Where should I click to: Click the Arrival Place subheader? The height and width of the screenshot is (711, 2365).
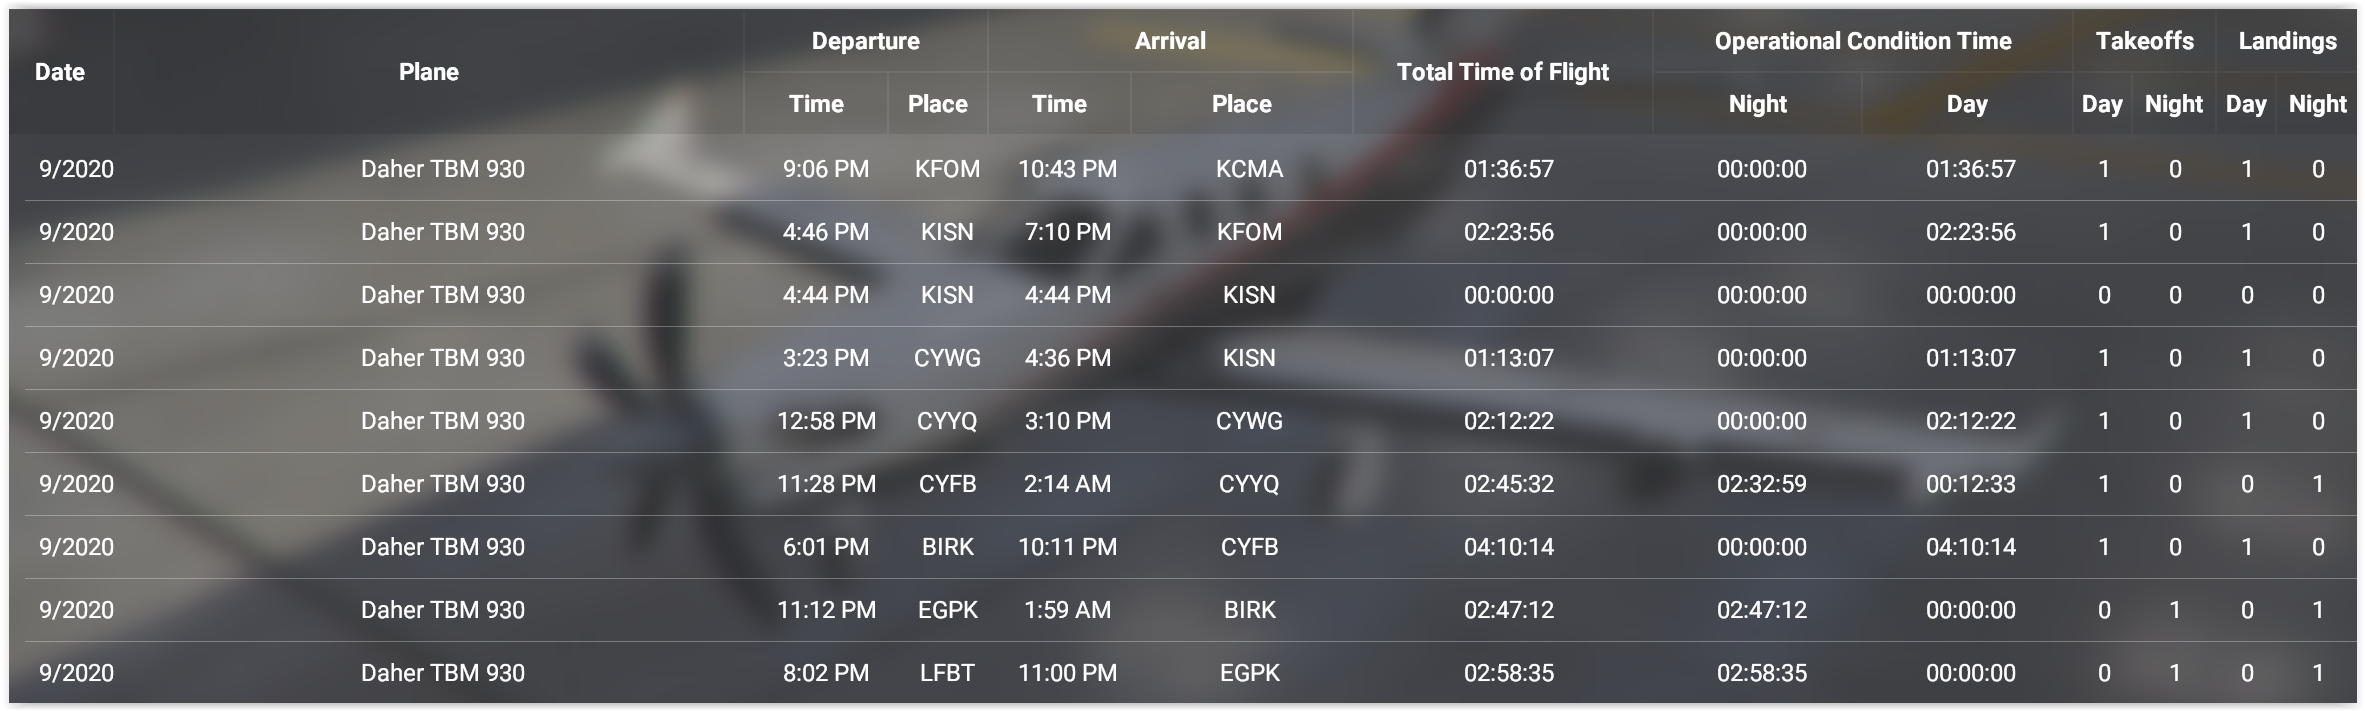(x=1242, y=104)
